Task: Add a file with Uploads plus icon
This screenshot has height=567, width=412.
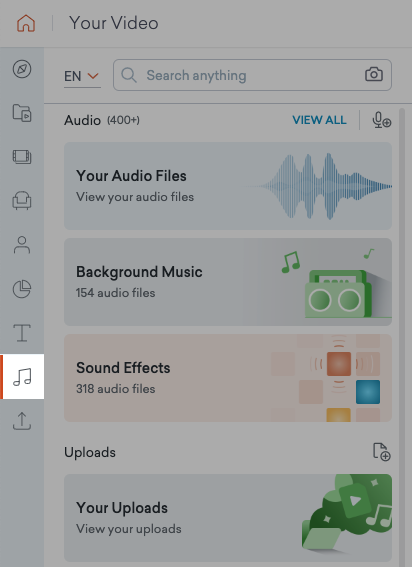Action: click(382, 452)
